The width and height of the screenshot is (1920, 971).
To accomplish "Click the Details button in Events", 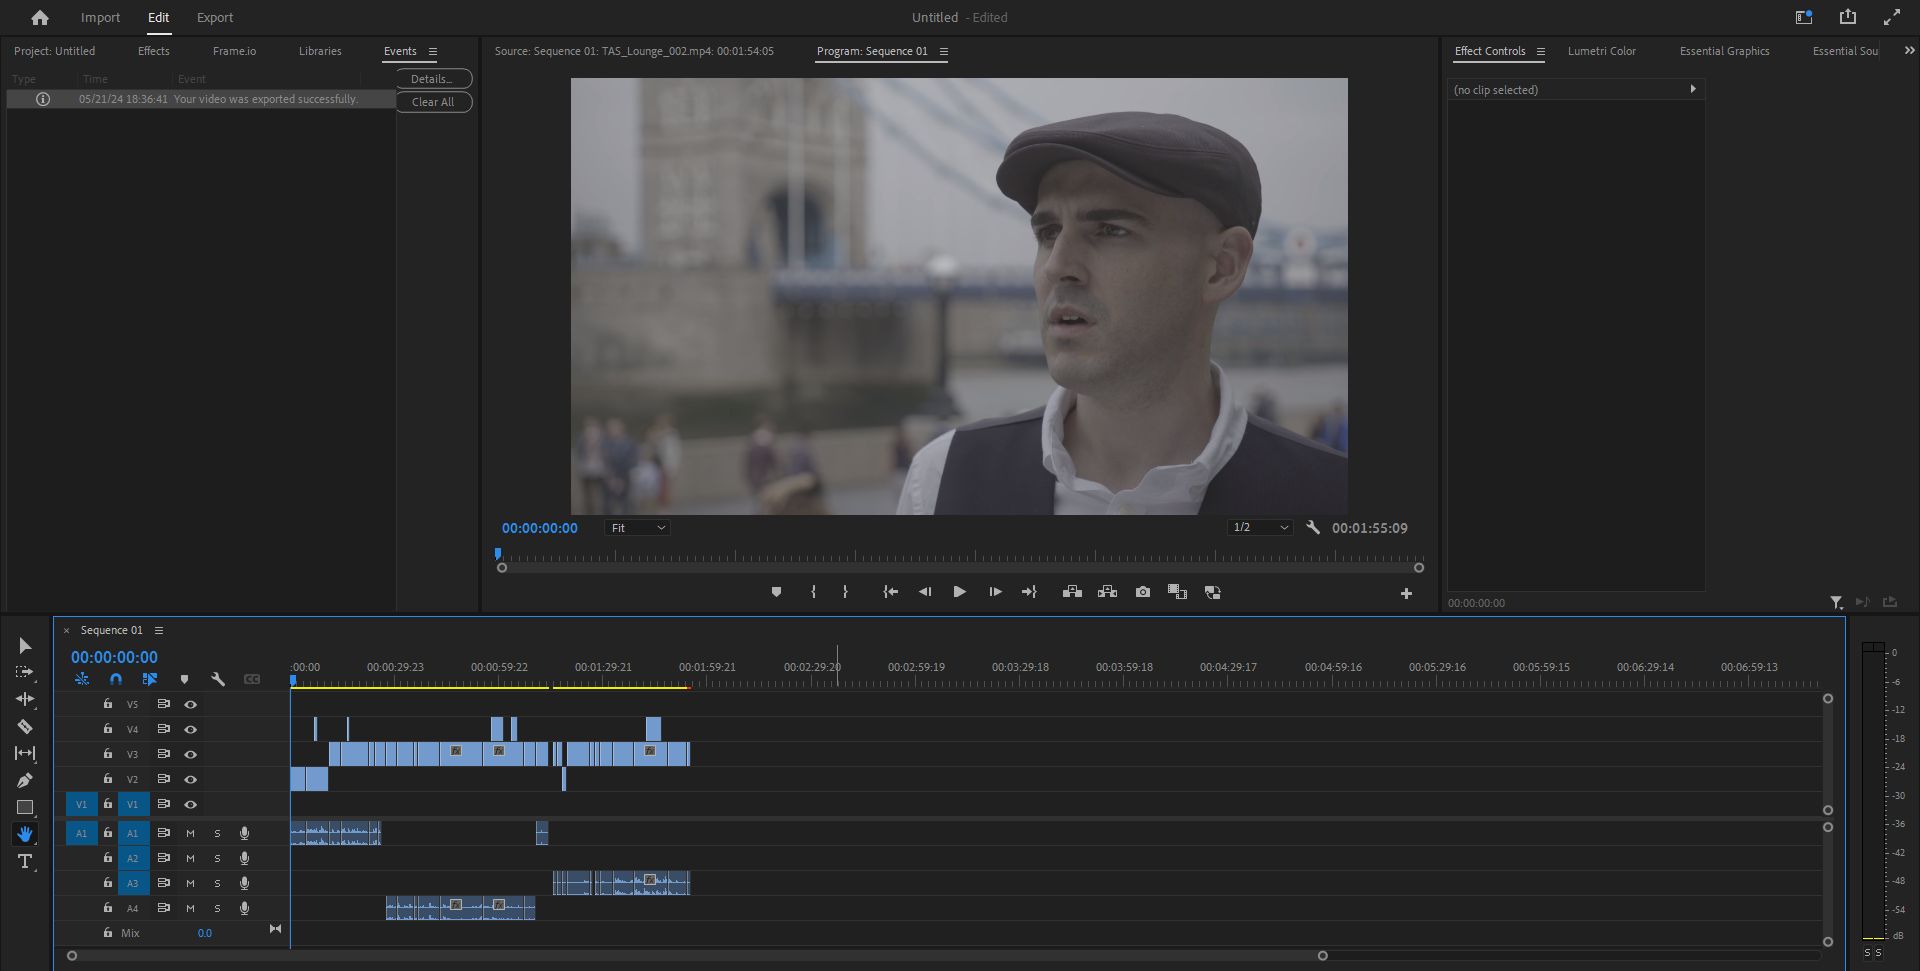I will pos(433,79).
